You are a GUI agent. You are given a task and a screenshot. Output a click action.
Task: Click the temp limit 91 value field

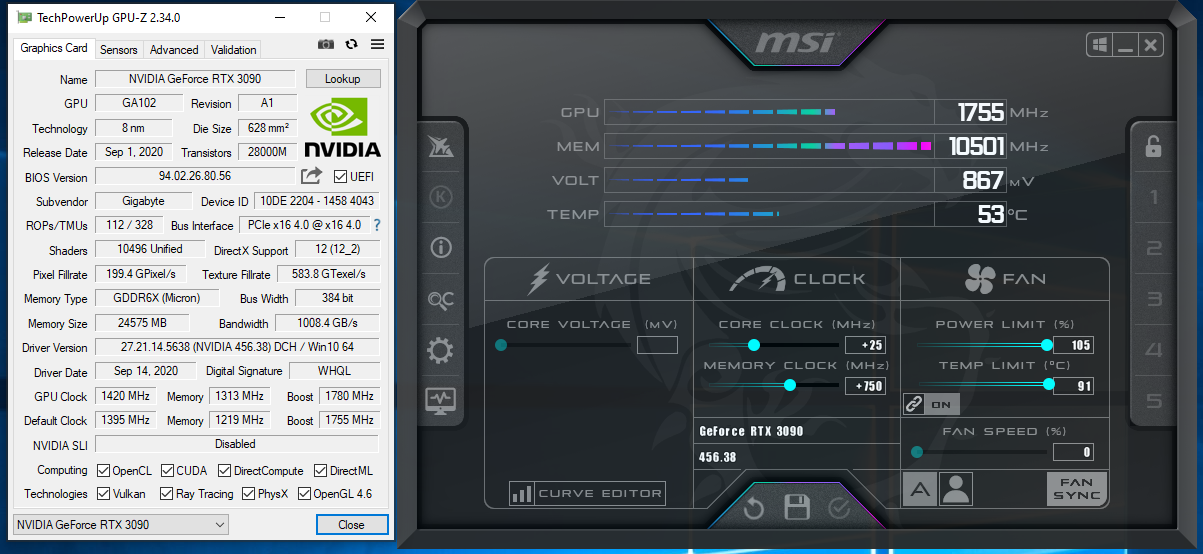tap(1074, 385)
